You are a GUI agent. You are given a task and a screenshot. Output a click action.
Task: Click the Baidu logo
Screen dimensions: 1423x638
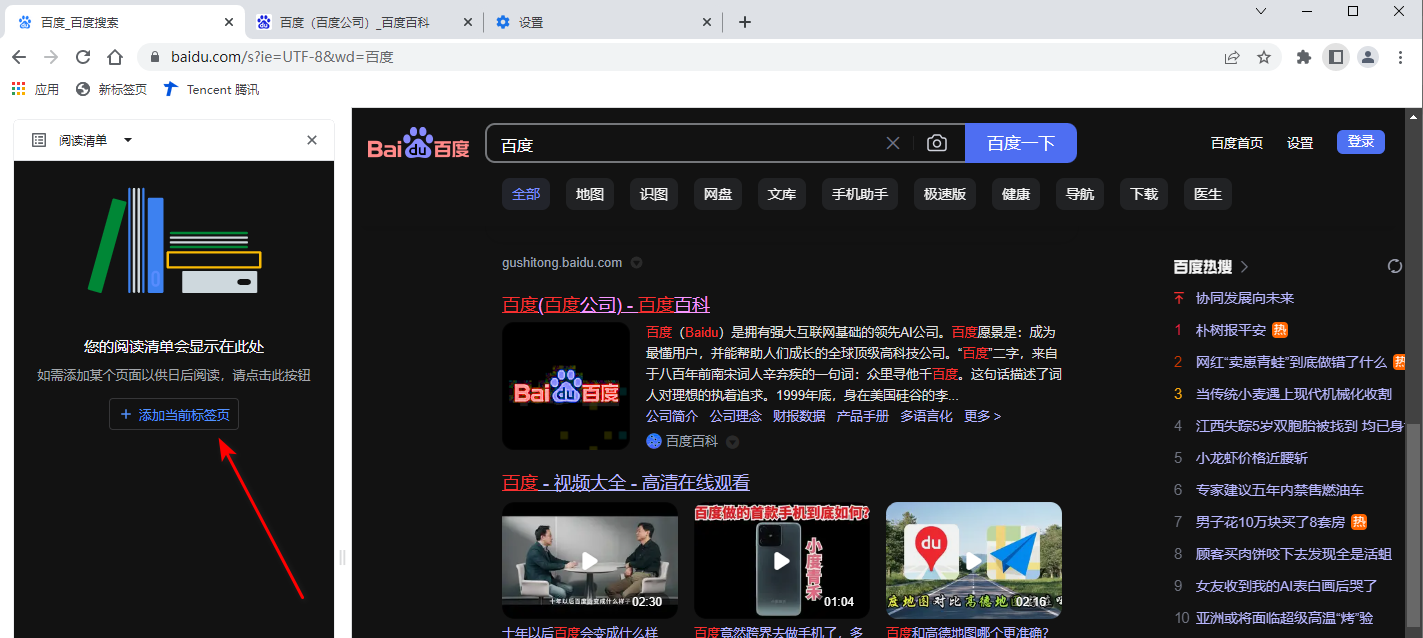click(418, 144)
